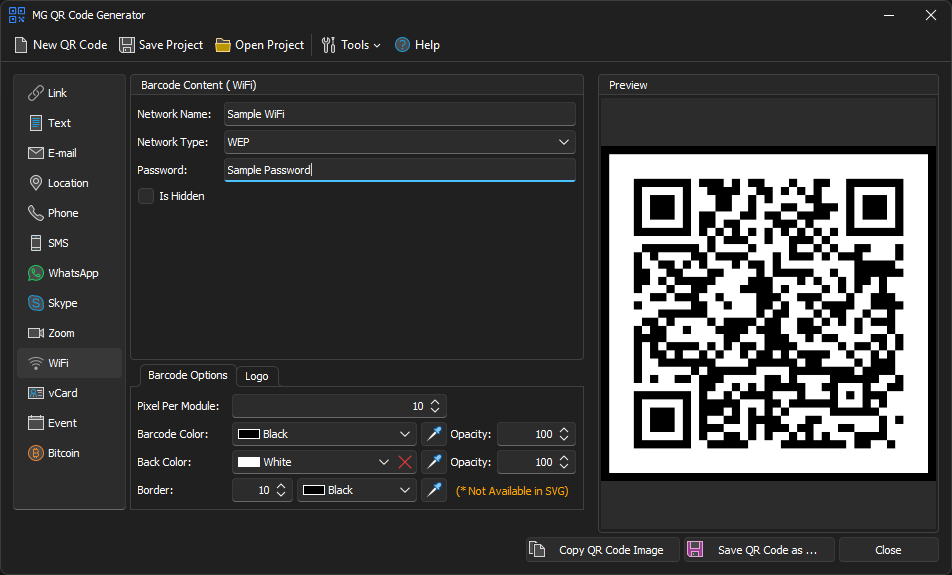Click the Border black color swatch
This screenshot has width=952, height=575.
click(x=314, y=490)
